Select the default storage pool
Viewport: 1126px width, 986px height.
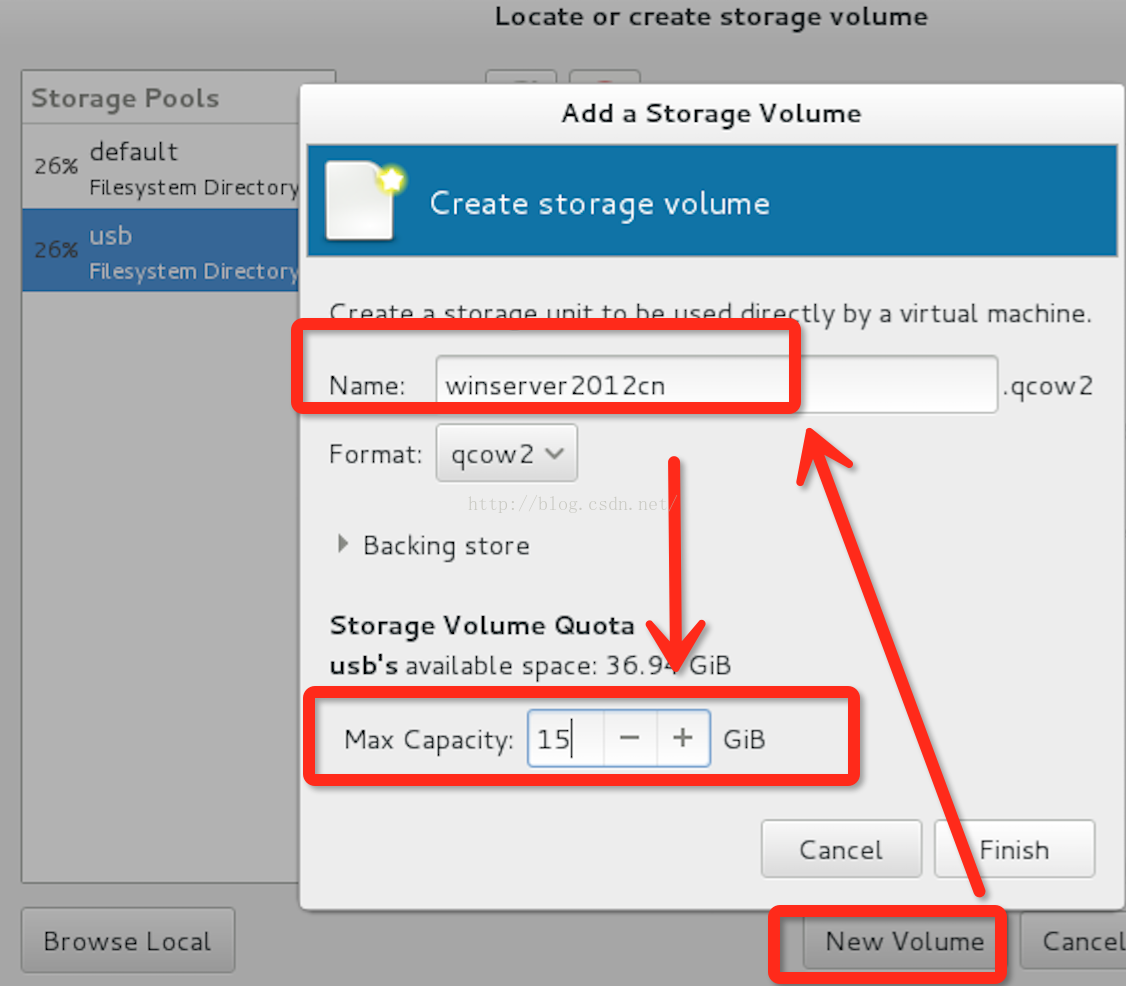coord(160,167)
